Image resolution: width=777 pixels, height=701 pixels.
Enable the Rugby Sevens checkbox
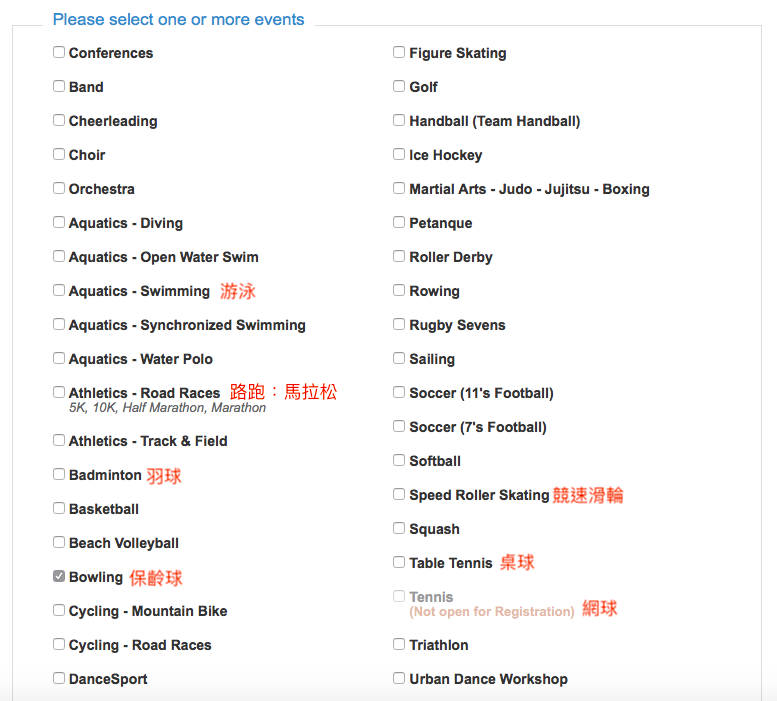click(399, 324)
